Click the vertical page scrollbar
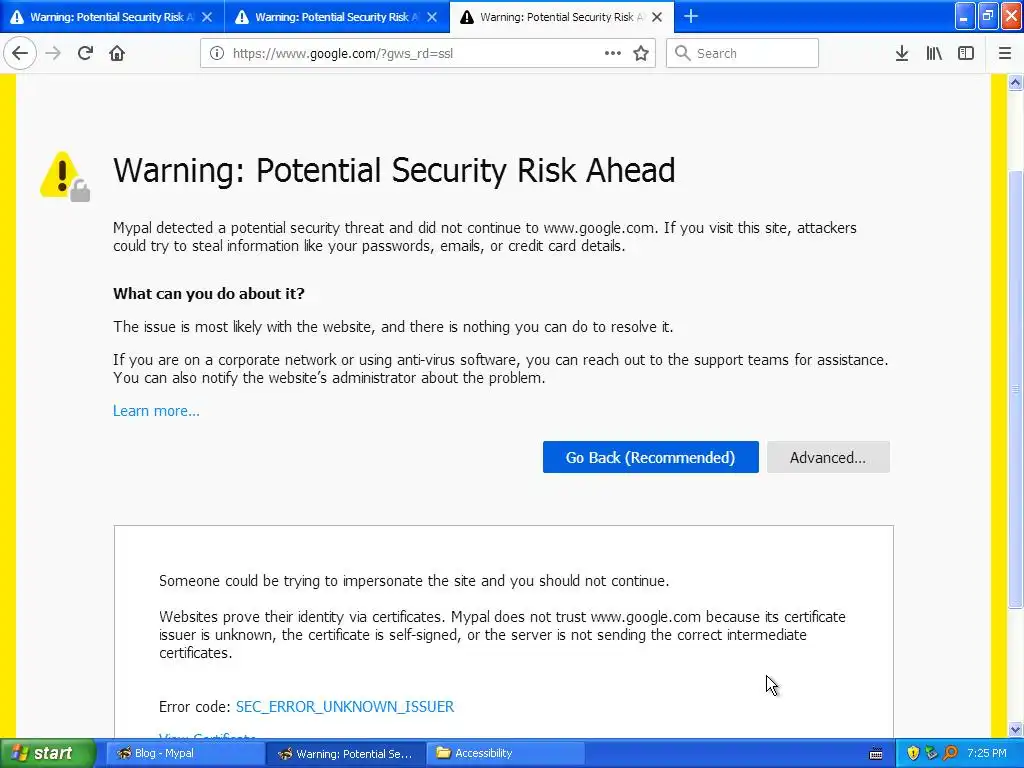 1016,390
